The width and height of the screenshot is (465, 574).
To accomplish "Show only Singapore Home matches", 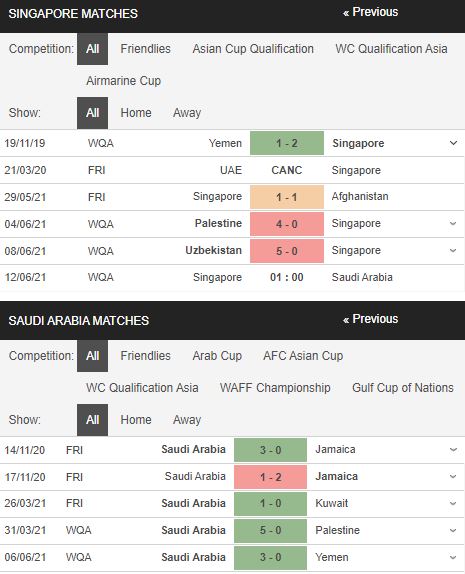I will point(136,113).
